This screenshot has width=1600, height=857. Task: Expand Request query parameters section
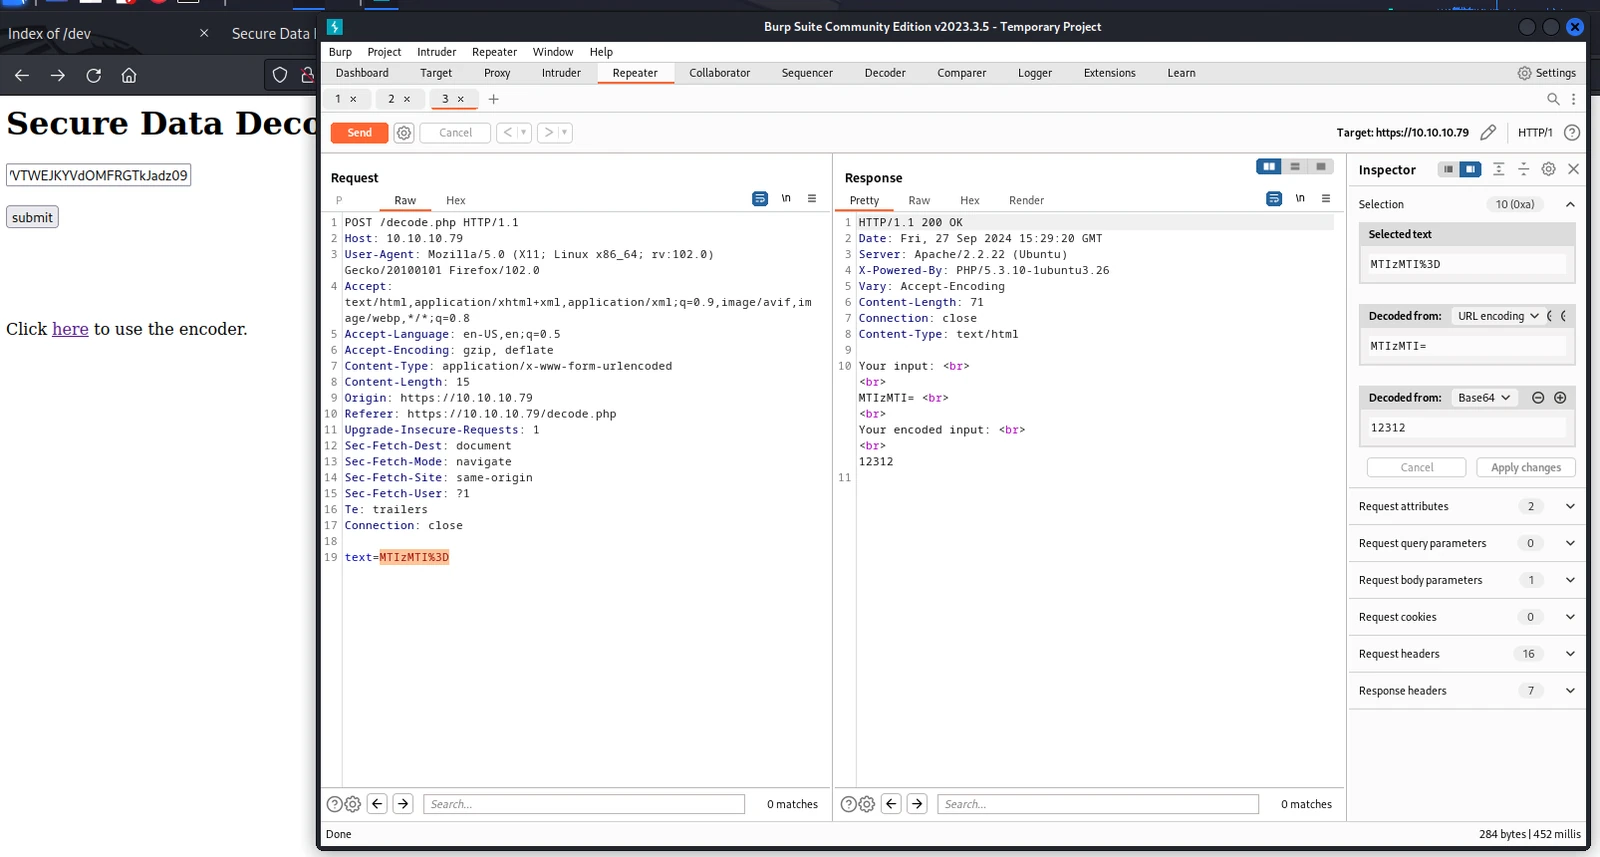(x=1570, y=543)
